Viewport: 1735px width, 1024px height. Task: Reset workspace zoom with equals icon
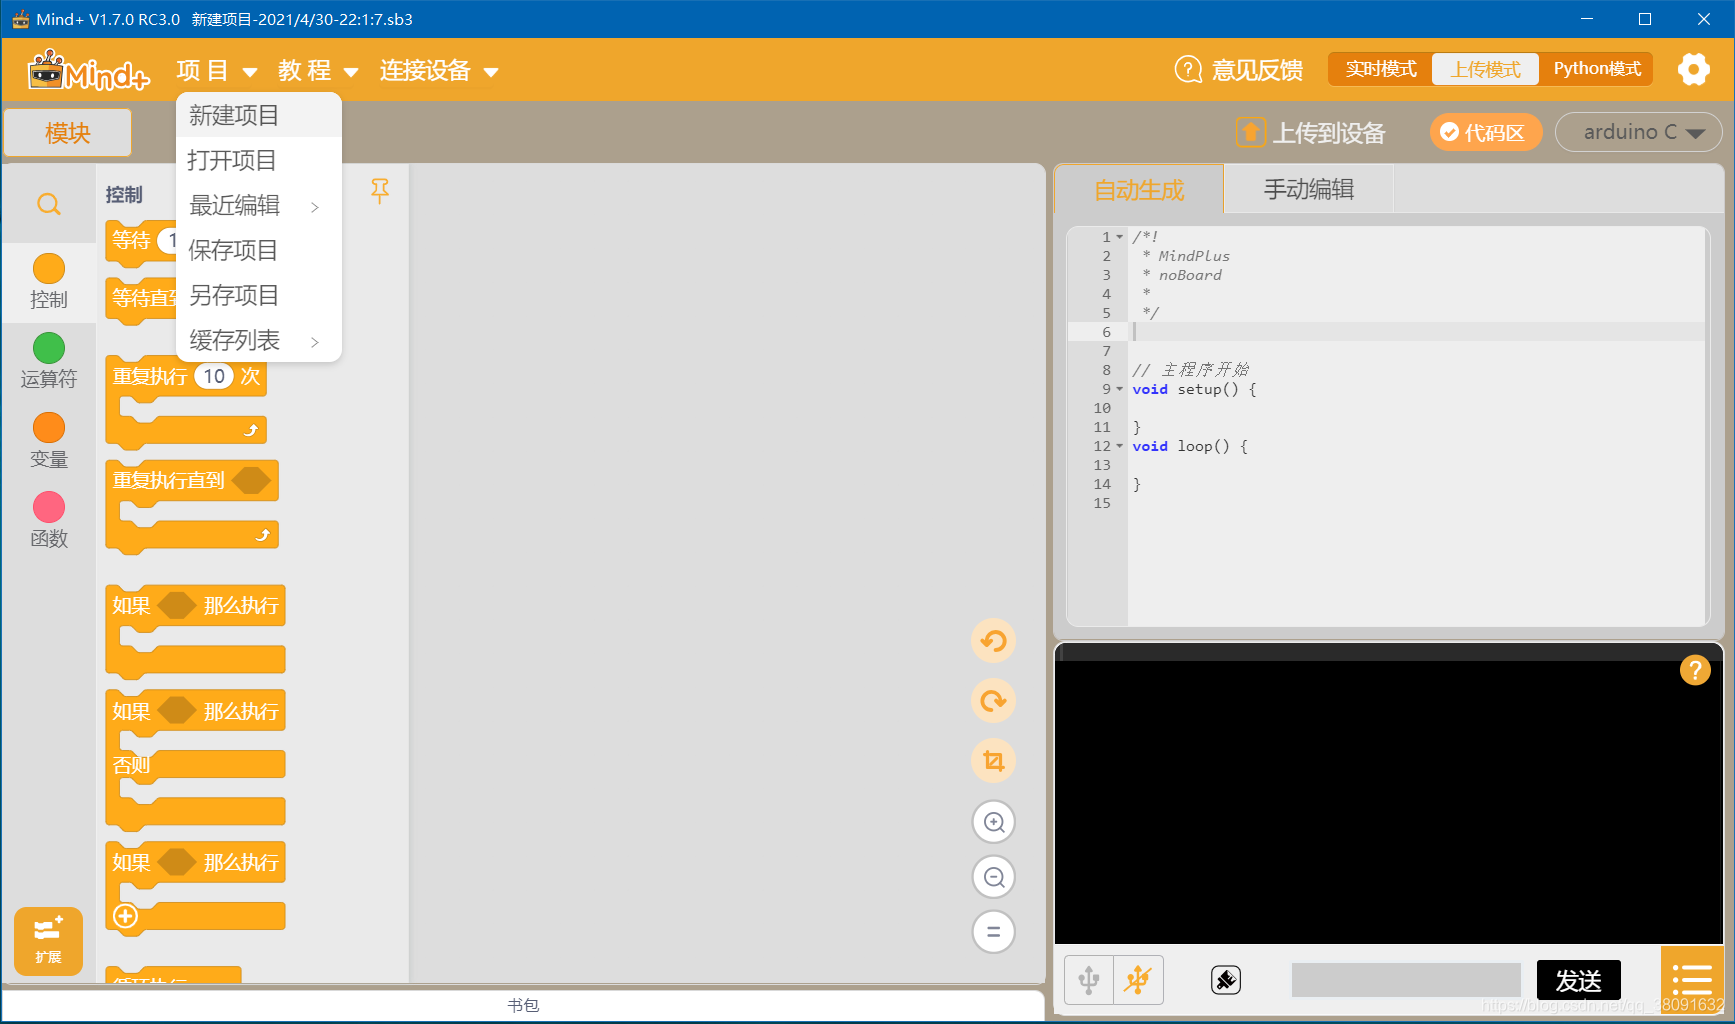pos(994,932)
